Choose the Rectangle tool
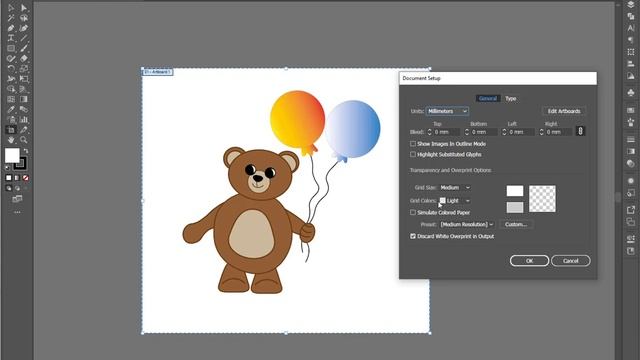Image resolution: width=640 pixels, height=360 pixels. click(11, 49)
